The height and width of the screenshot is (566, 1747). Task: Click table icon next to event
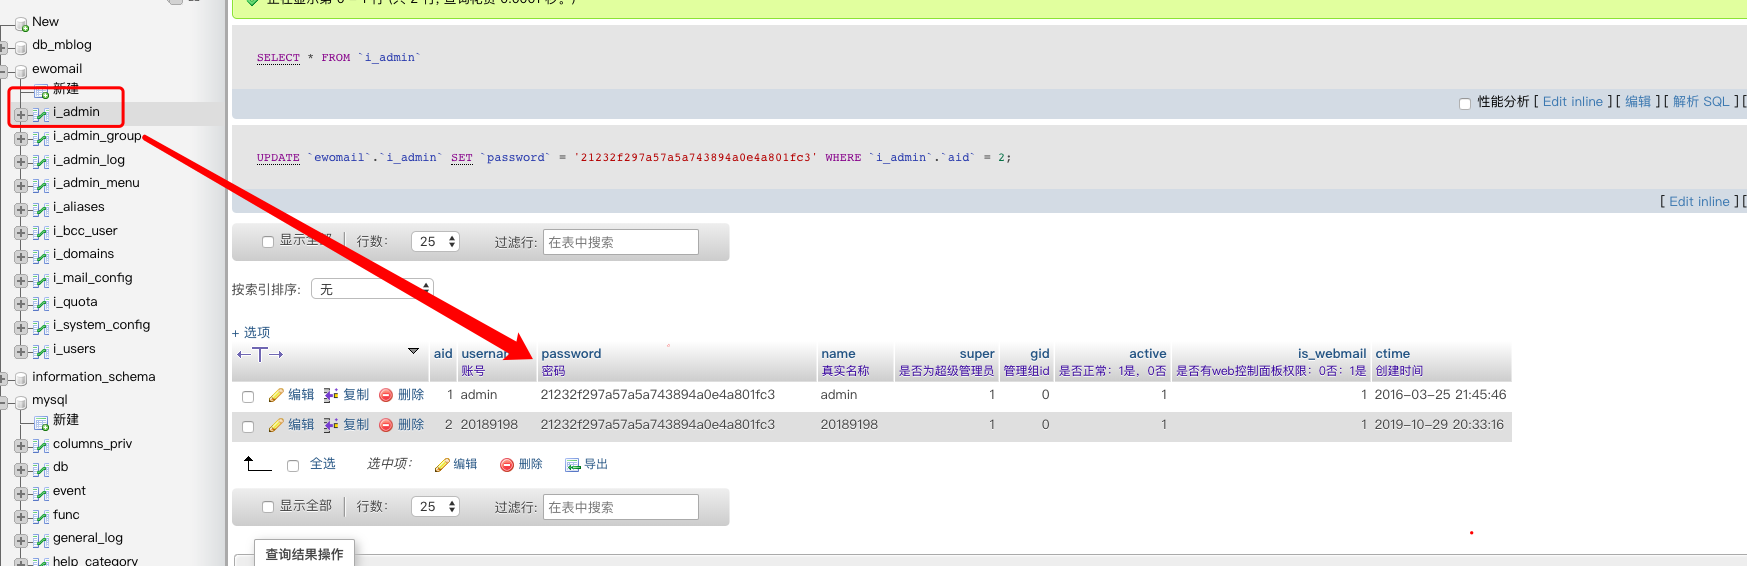point(41,493)
